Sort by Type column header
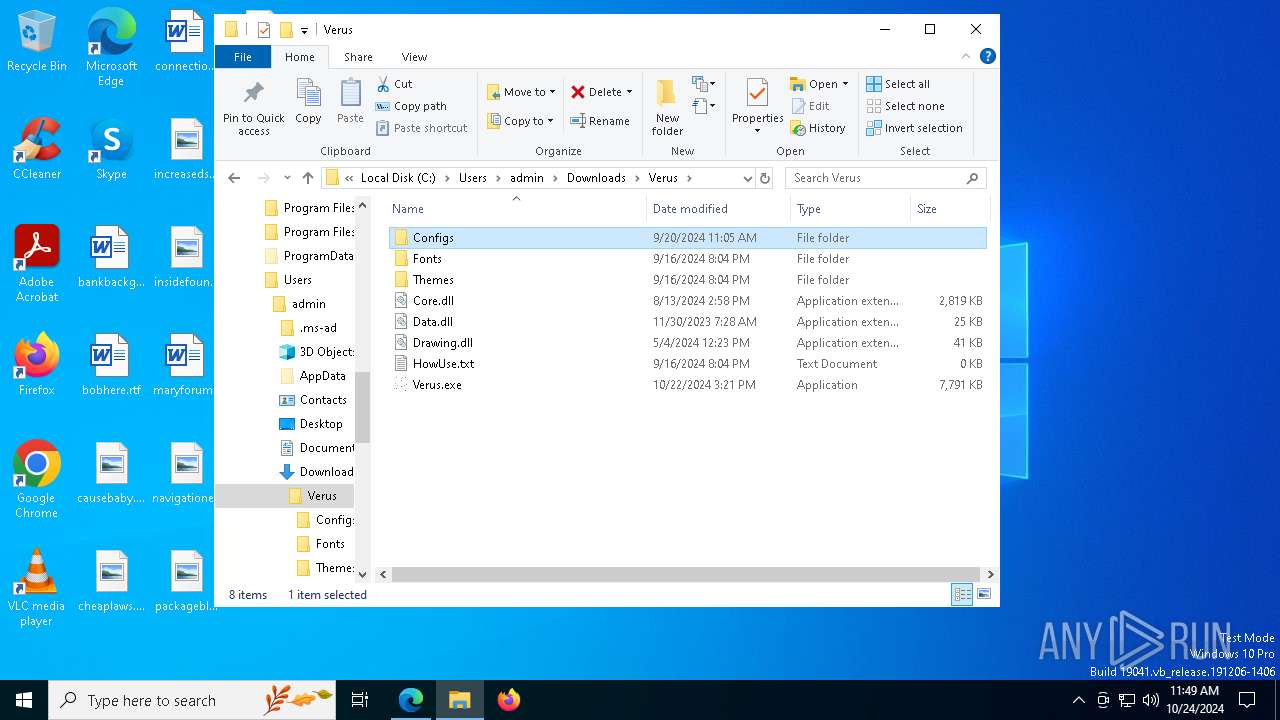This screenshot has height=720, width=1280. pos(850,209)
